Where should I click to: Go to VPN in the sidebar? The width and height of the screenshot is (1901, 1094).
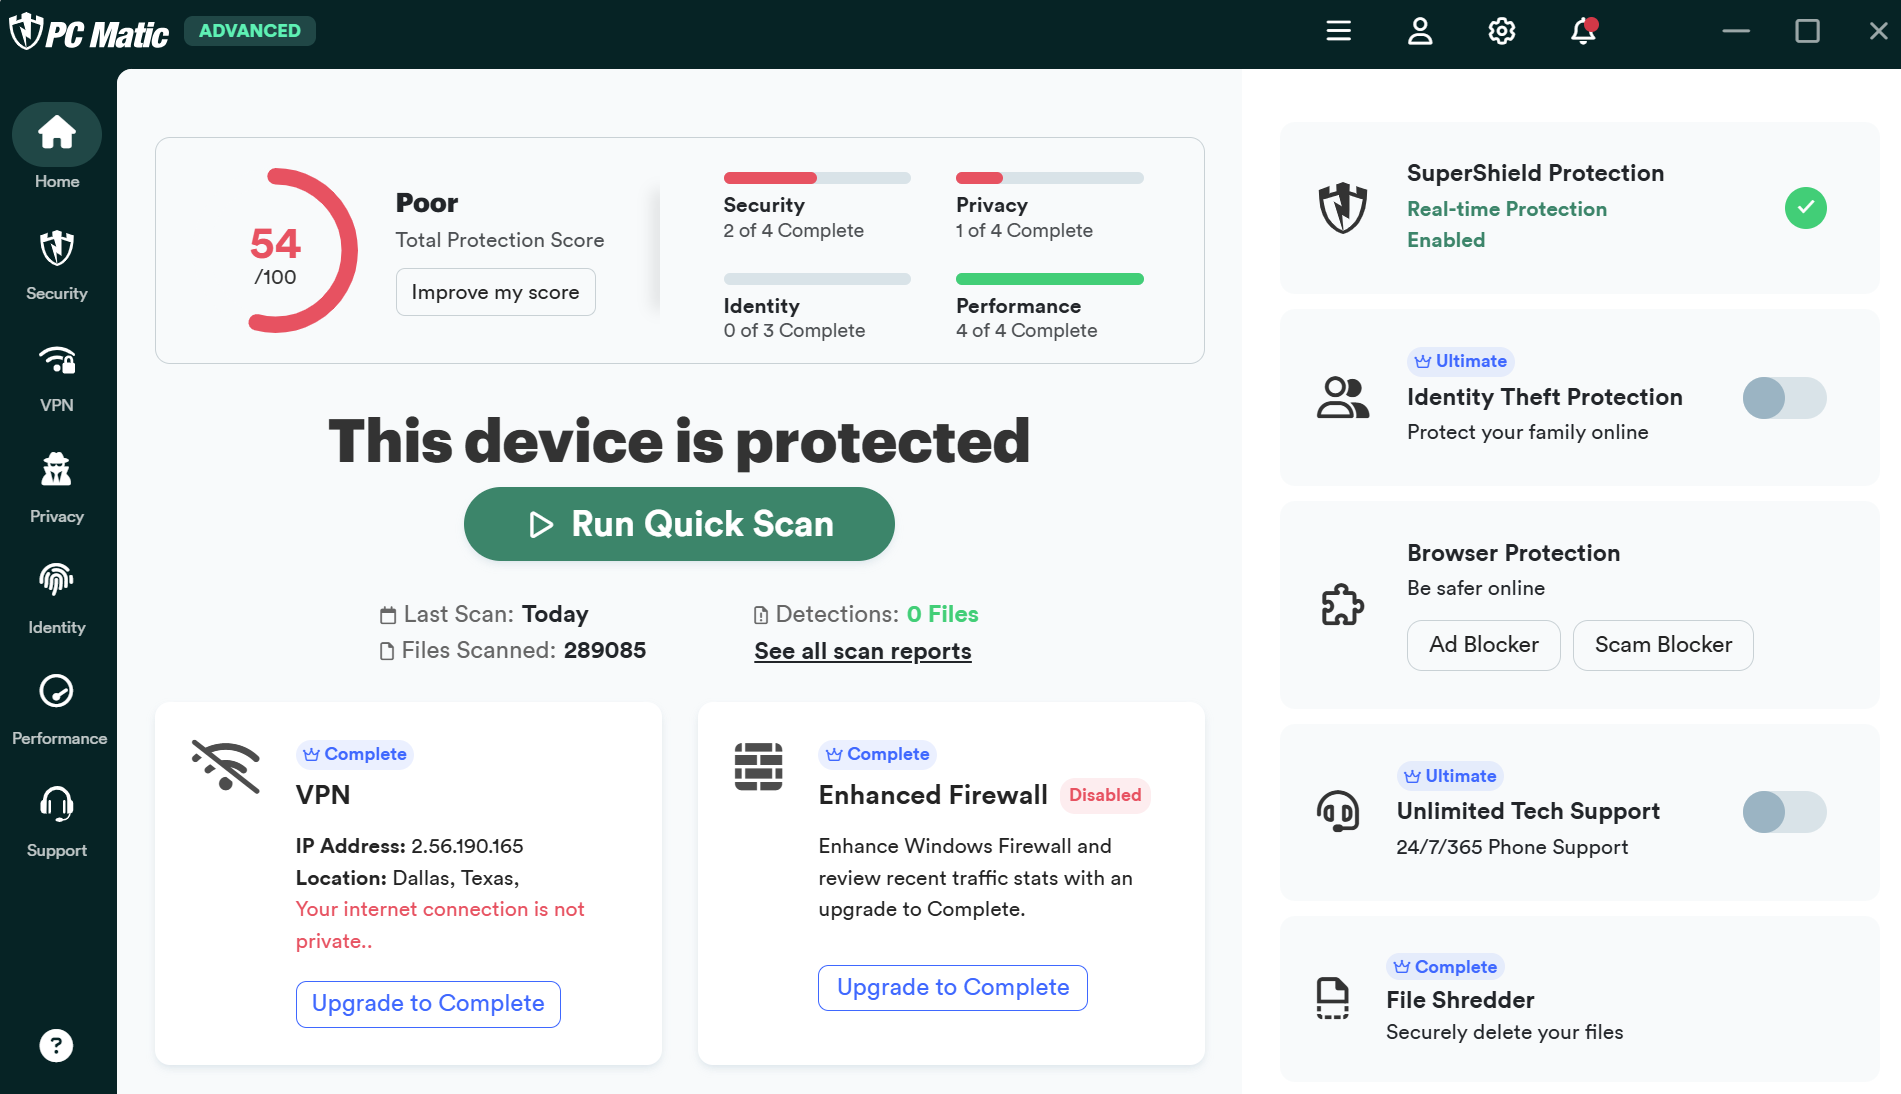pyautogui.click(x=57, y=377)
